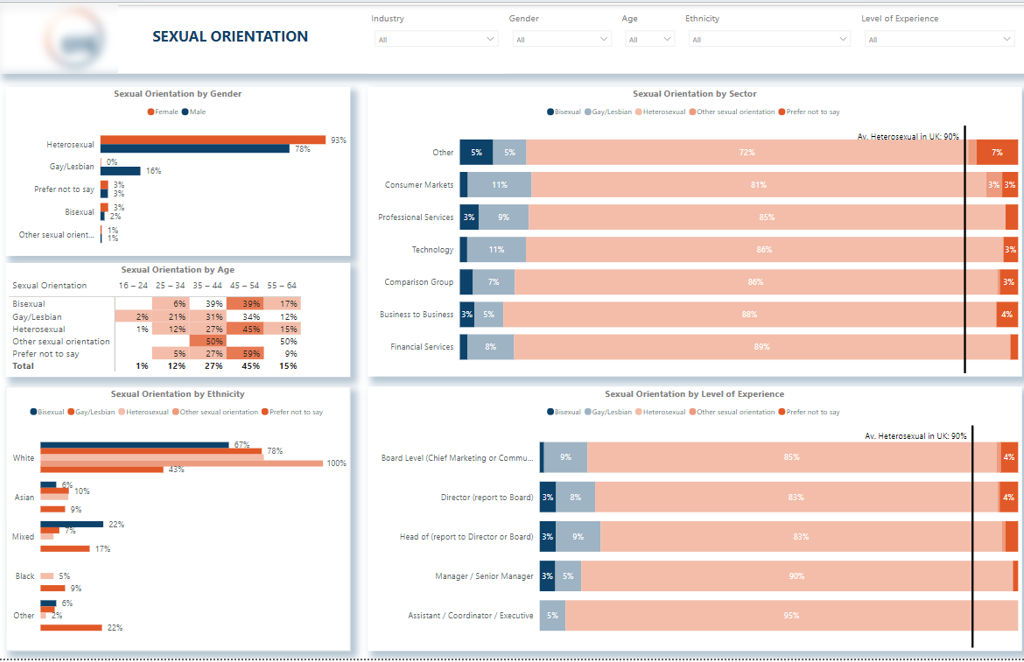Click the White 100% bar in Ethnicity chart

[x=180, y=463]
